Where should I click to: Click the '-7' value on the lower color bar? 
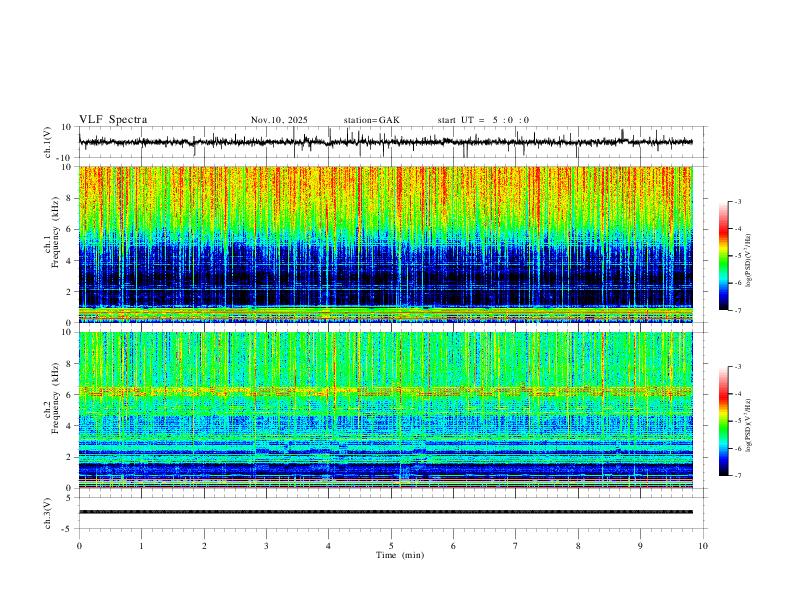pos(737,476)
